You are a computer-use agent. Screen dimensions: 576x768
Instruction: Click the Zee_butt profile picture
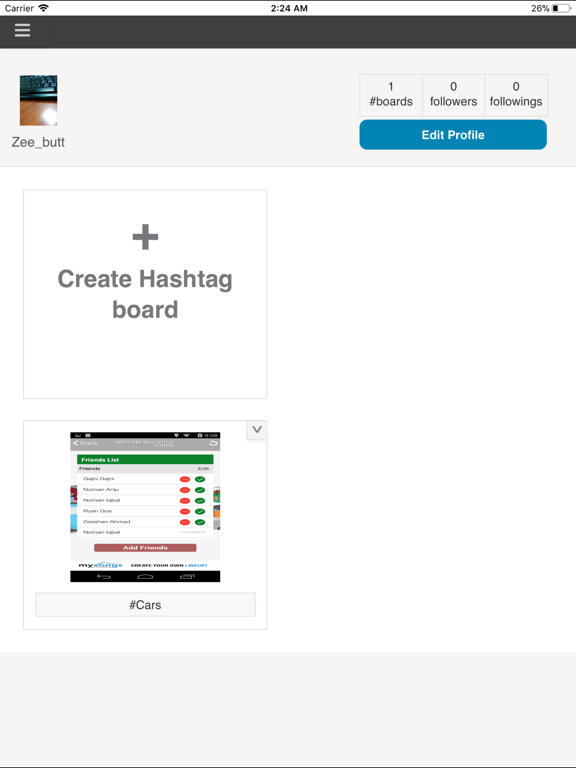[x=38, y=100]
